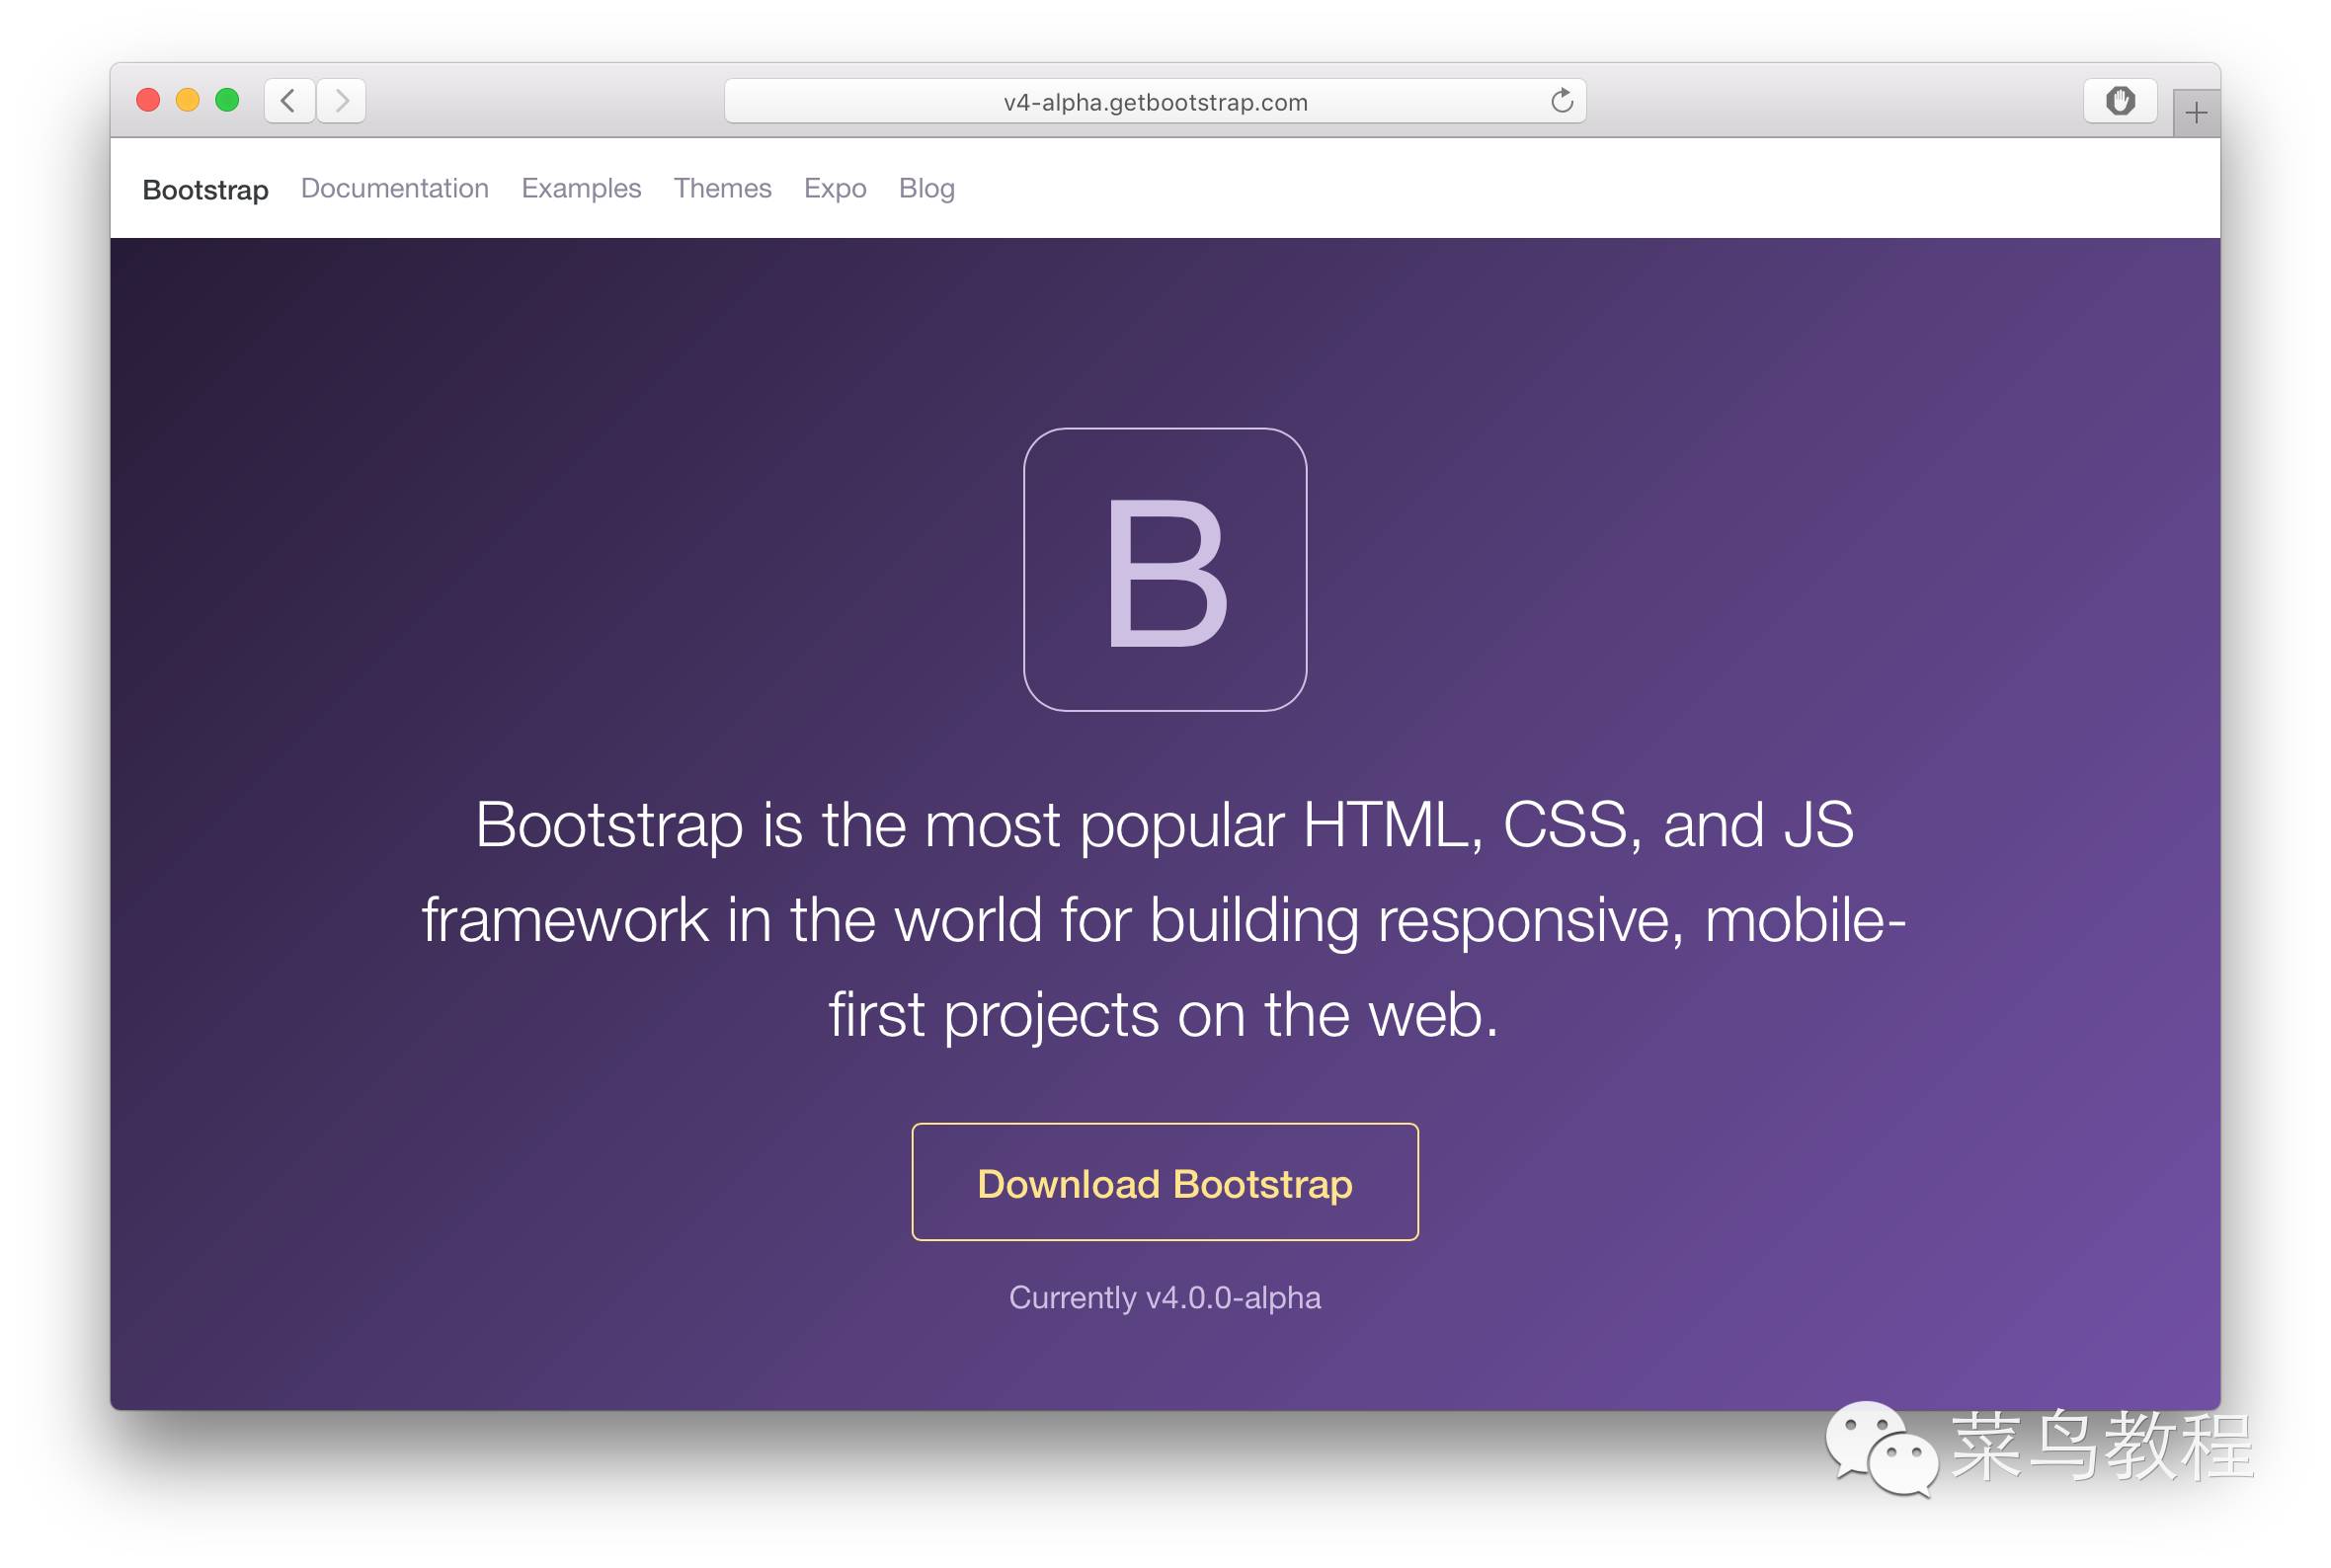Click the Currently v4.0.0-alpha version text
The width and height of the screenshot is (2331, 1568).
tap(1165, 1297)
